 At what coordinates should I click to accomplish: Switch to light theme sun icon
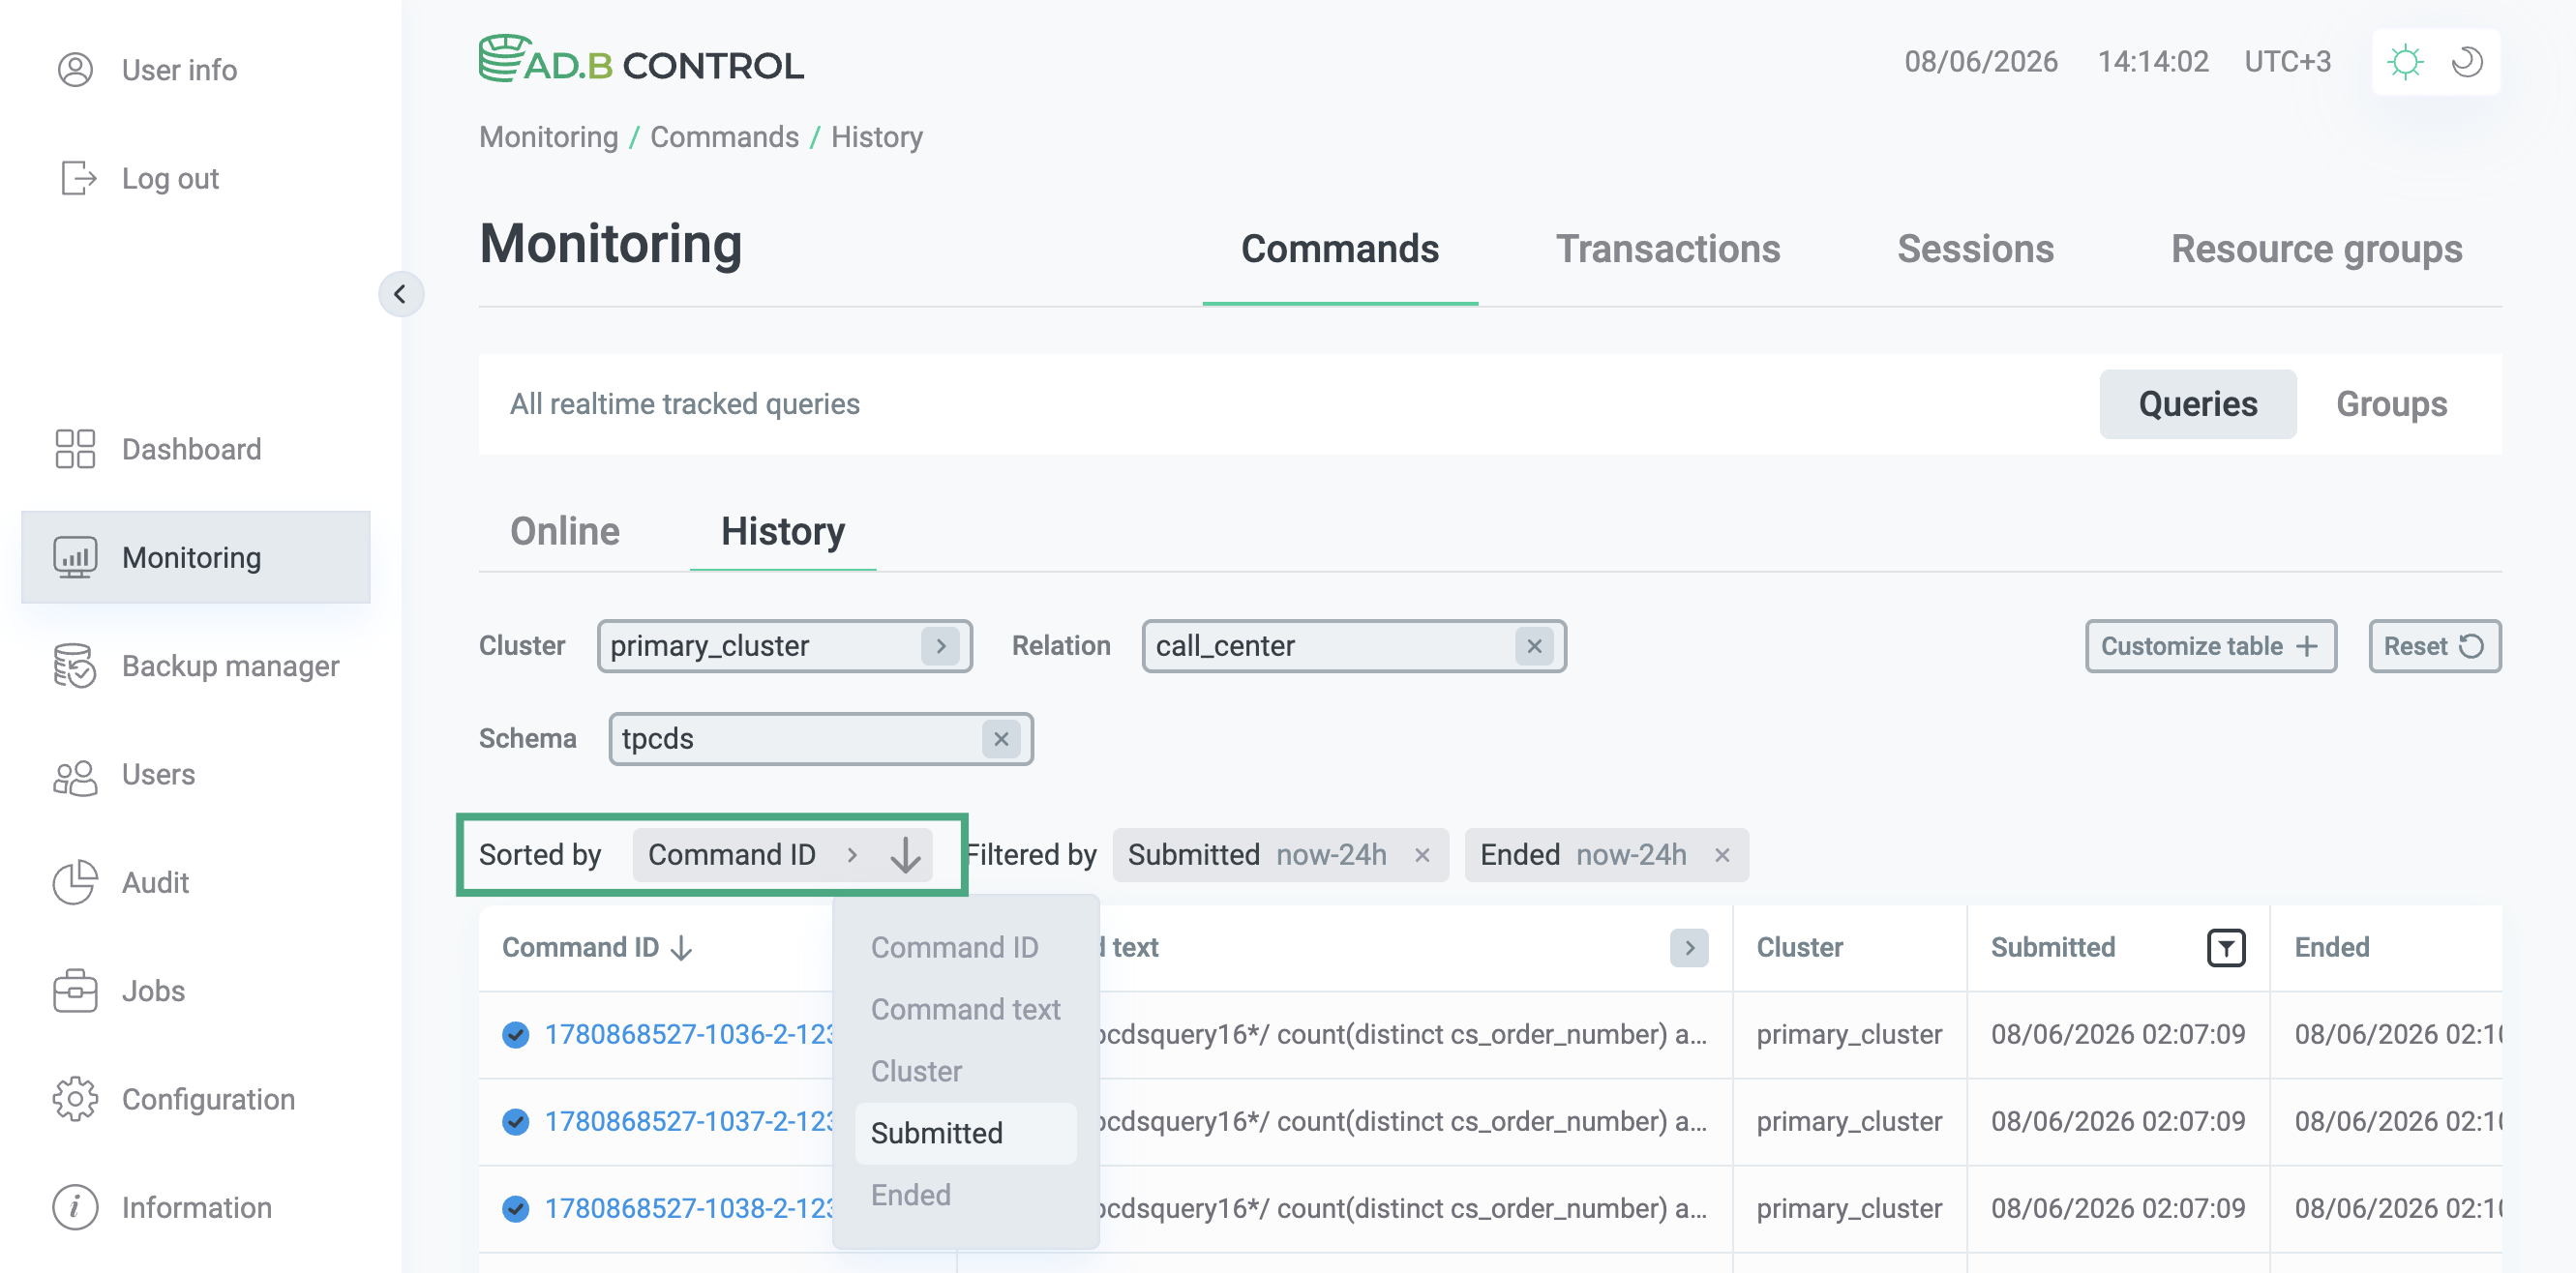coord(2405,62)
